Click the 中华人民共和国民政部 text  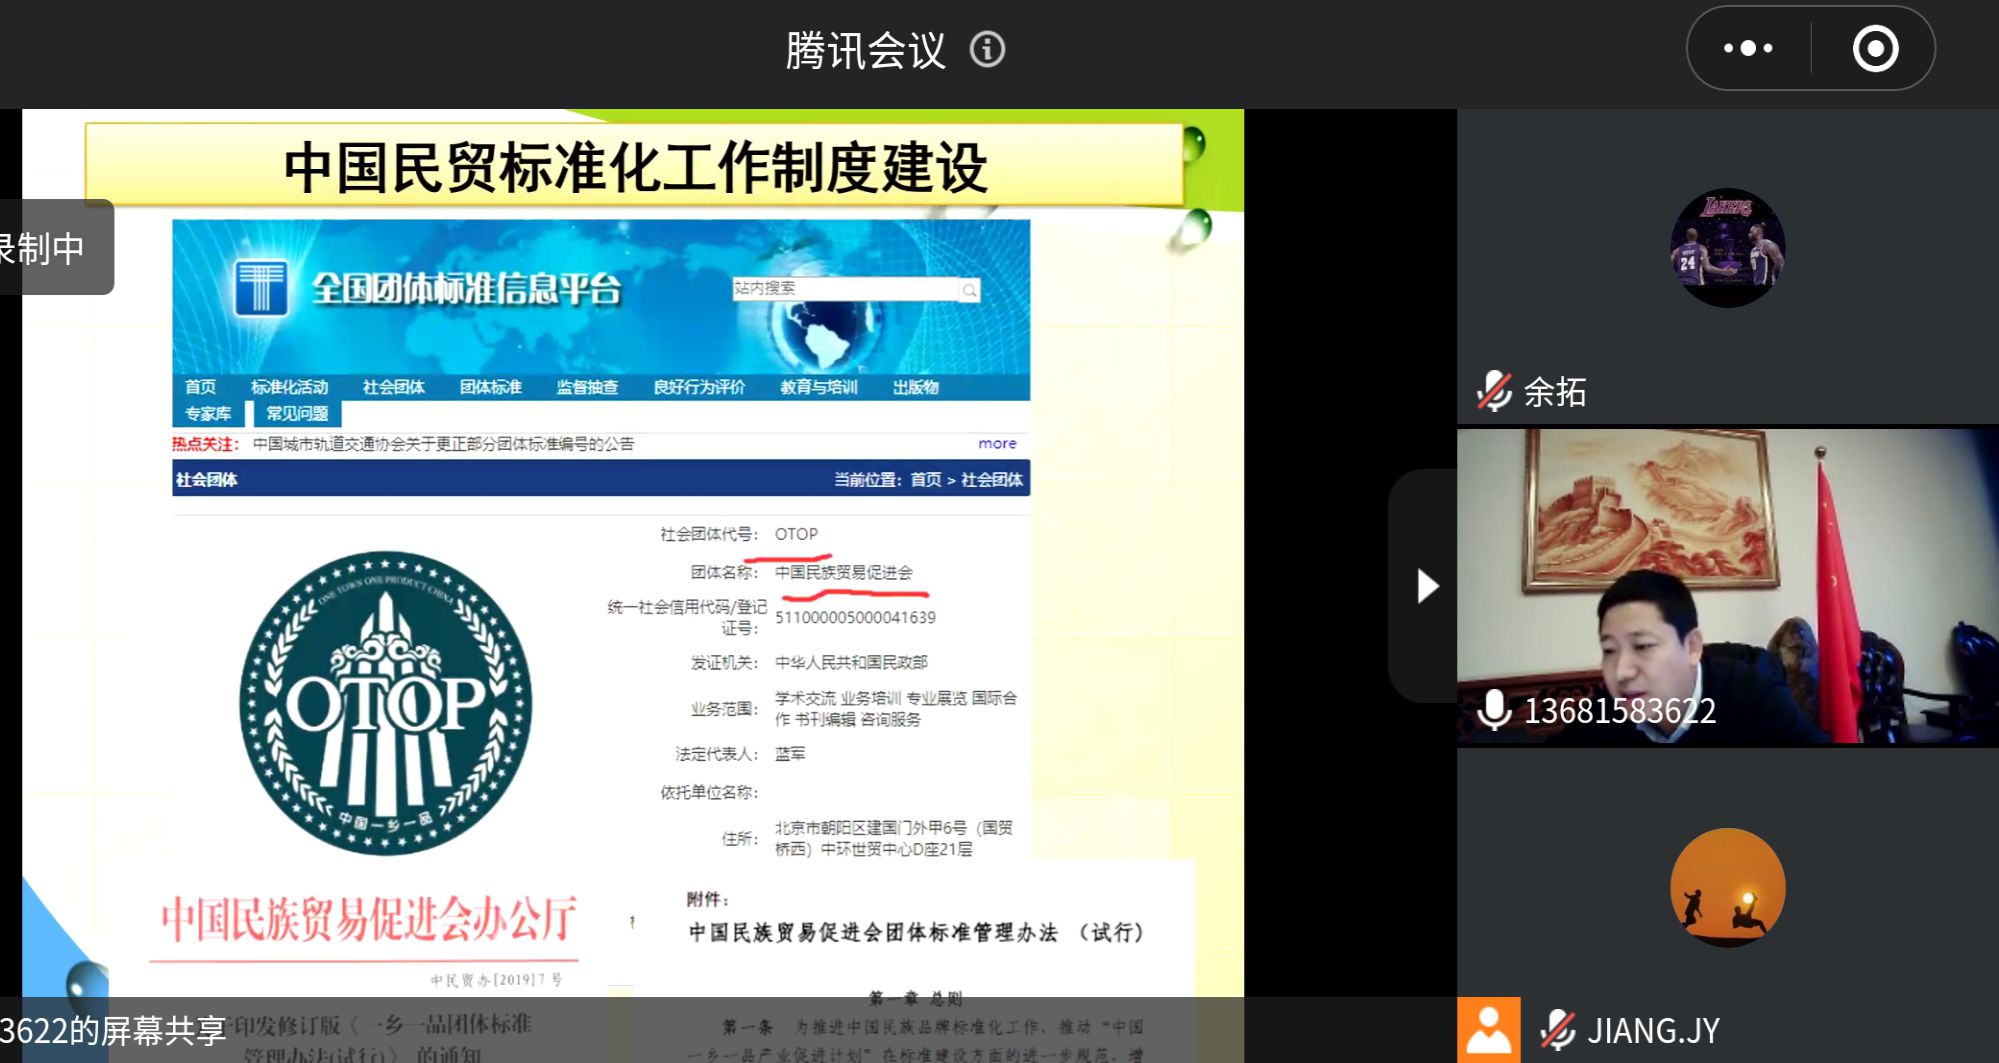pos(851,662)
